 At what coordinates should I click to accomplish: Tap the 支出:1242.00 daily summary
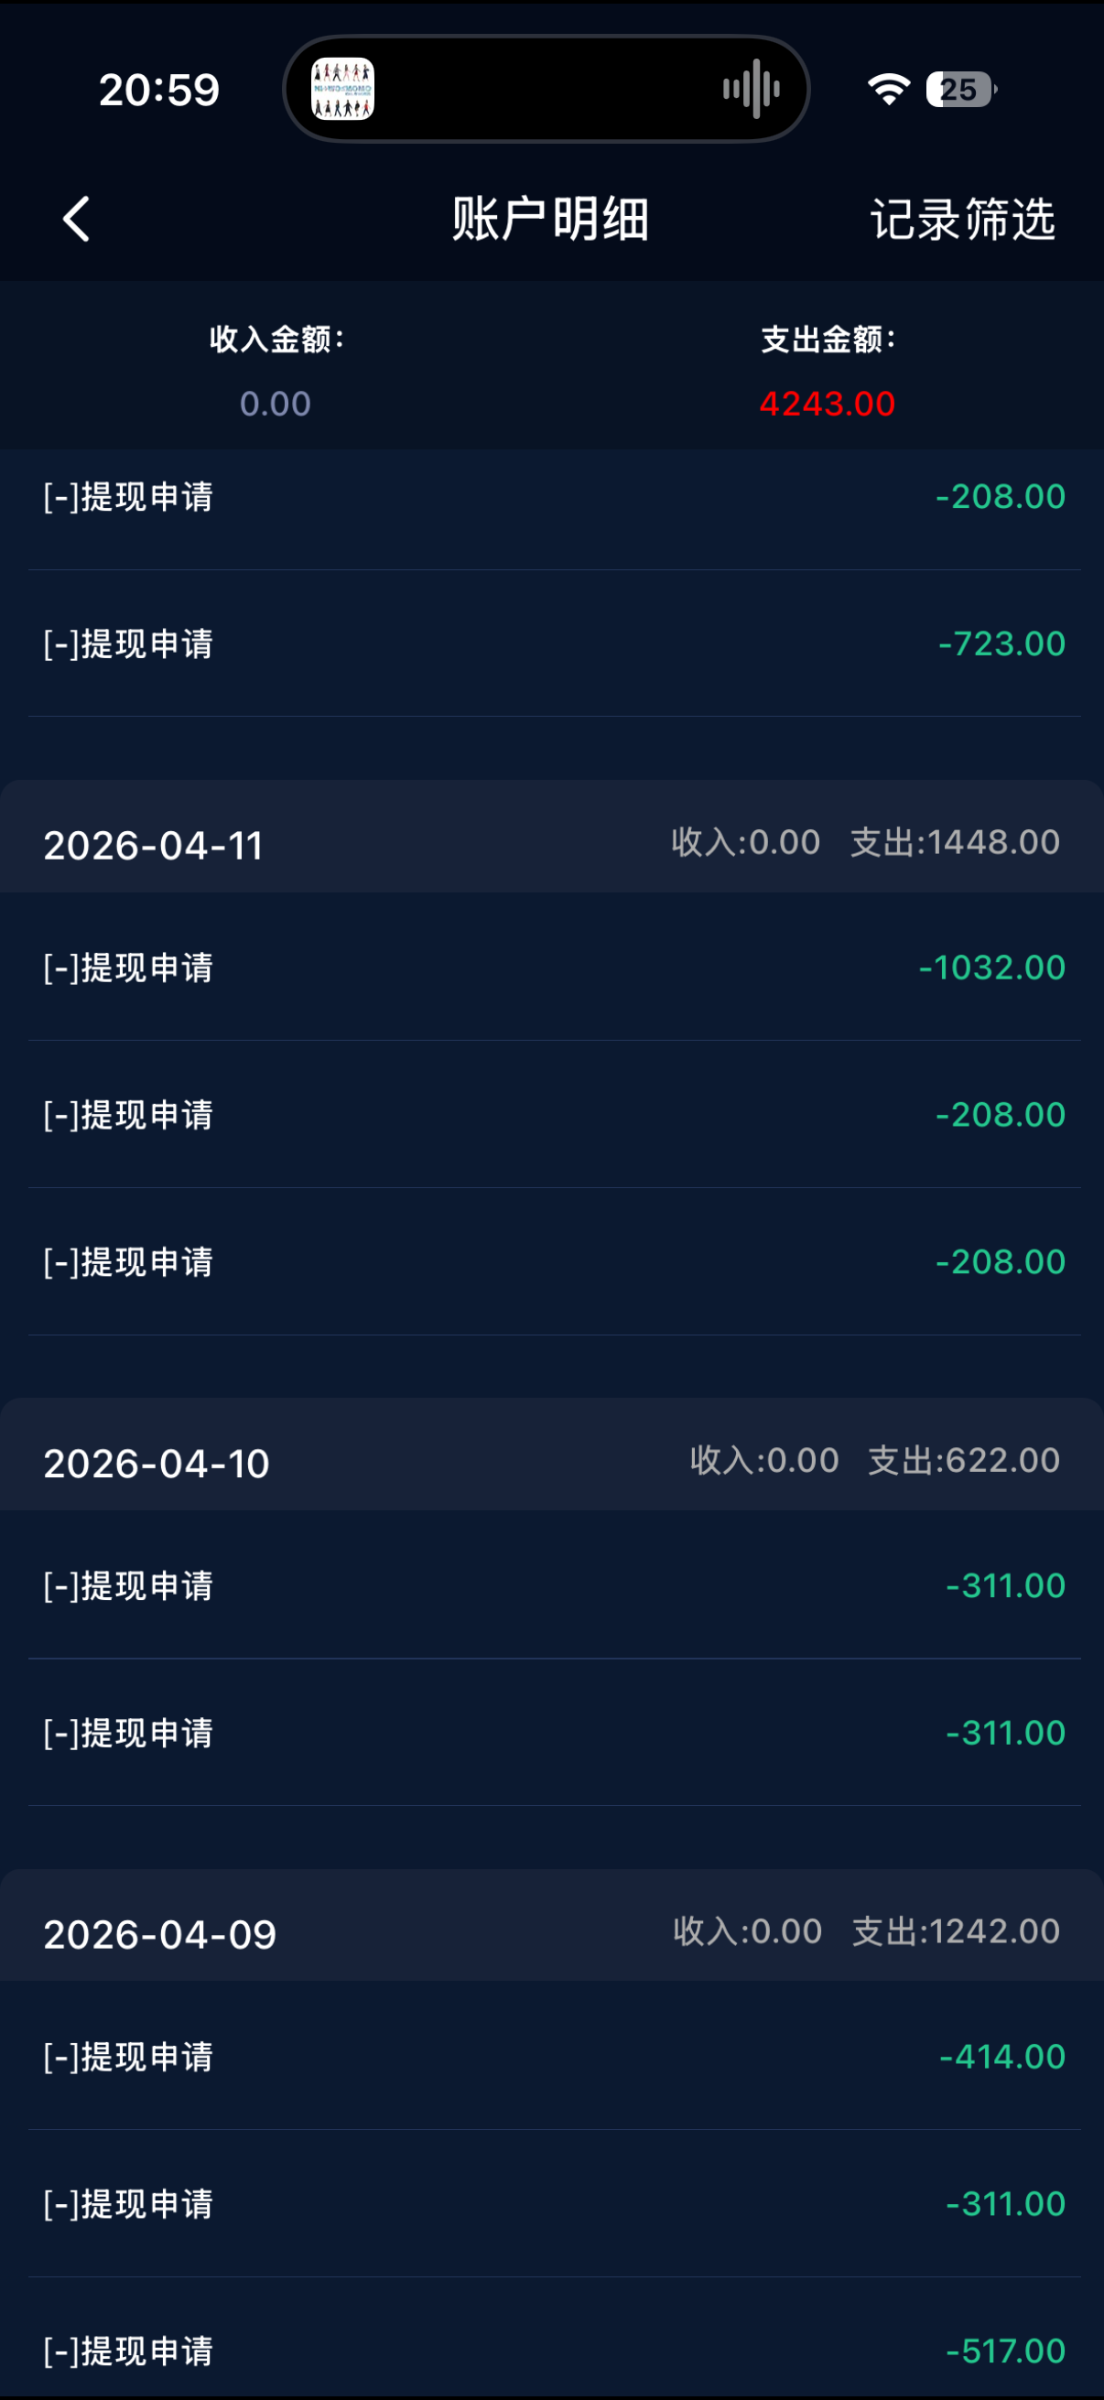[x=955, y=1932]
